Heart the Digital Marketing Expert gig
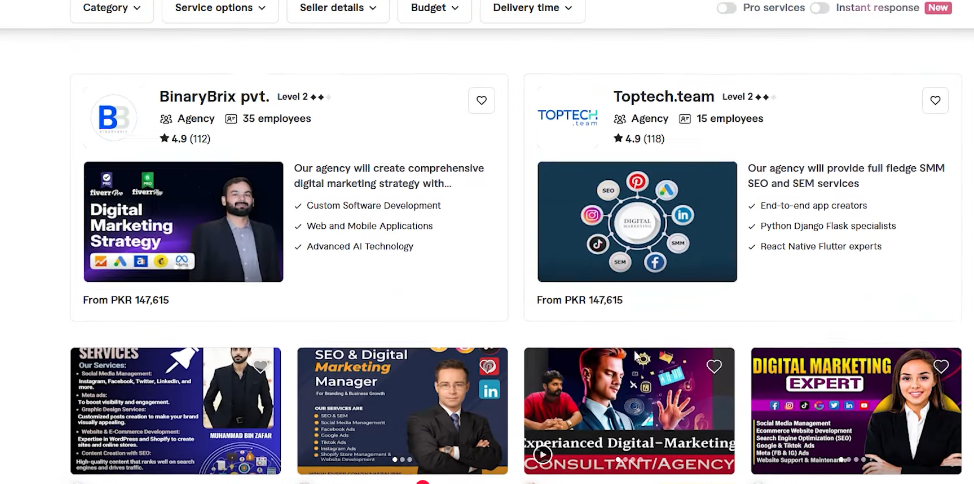Screen dimensions: 974x484 [x=941, y=367]
